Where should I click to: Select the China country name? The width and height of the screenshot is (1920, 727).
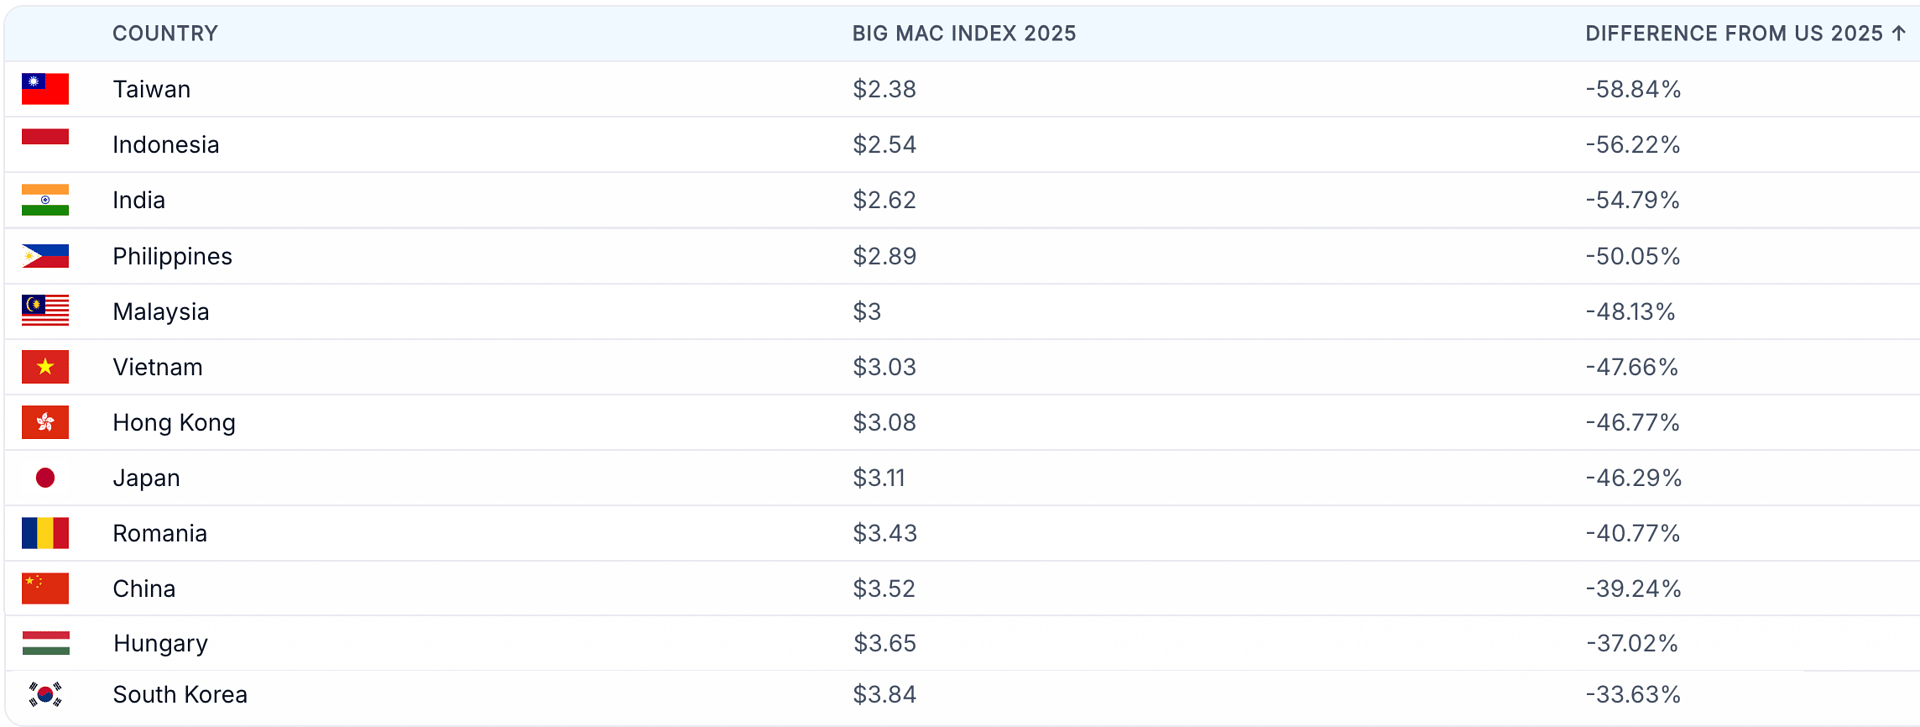point(144,588)
